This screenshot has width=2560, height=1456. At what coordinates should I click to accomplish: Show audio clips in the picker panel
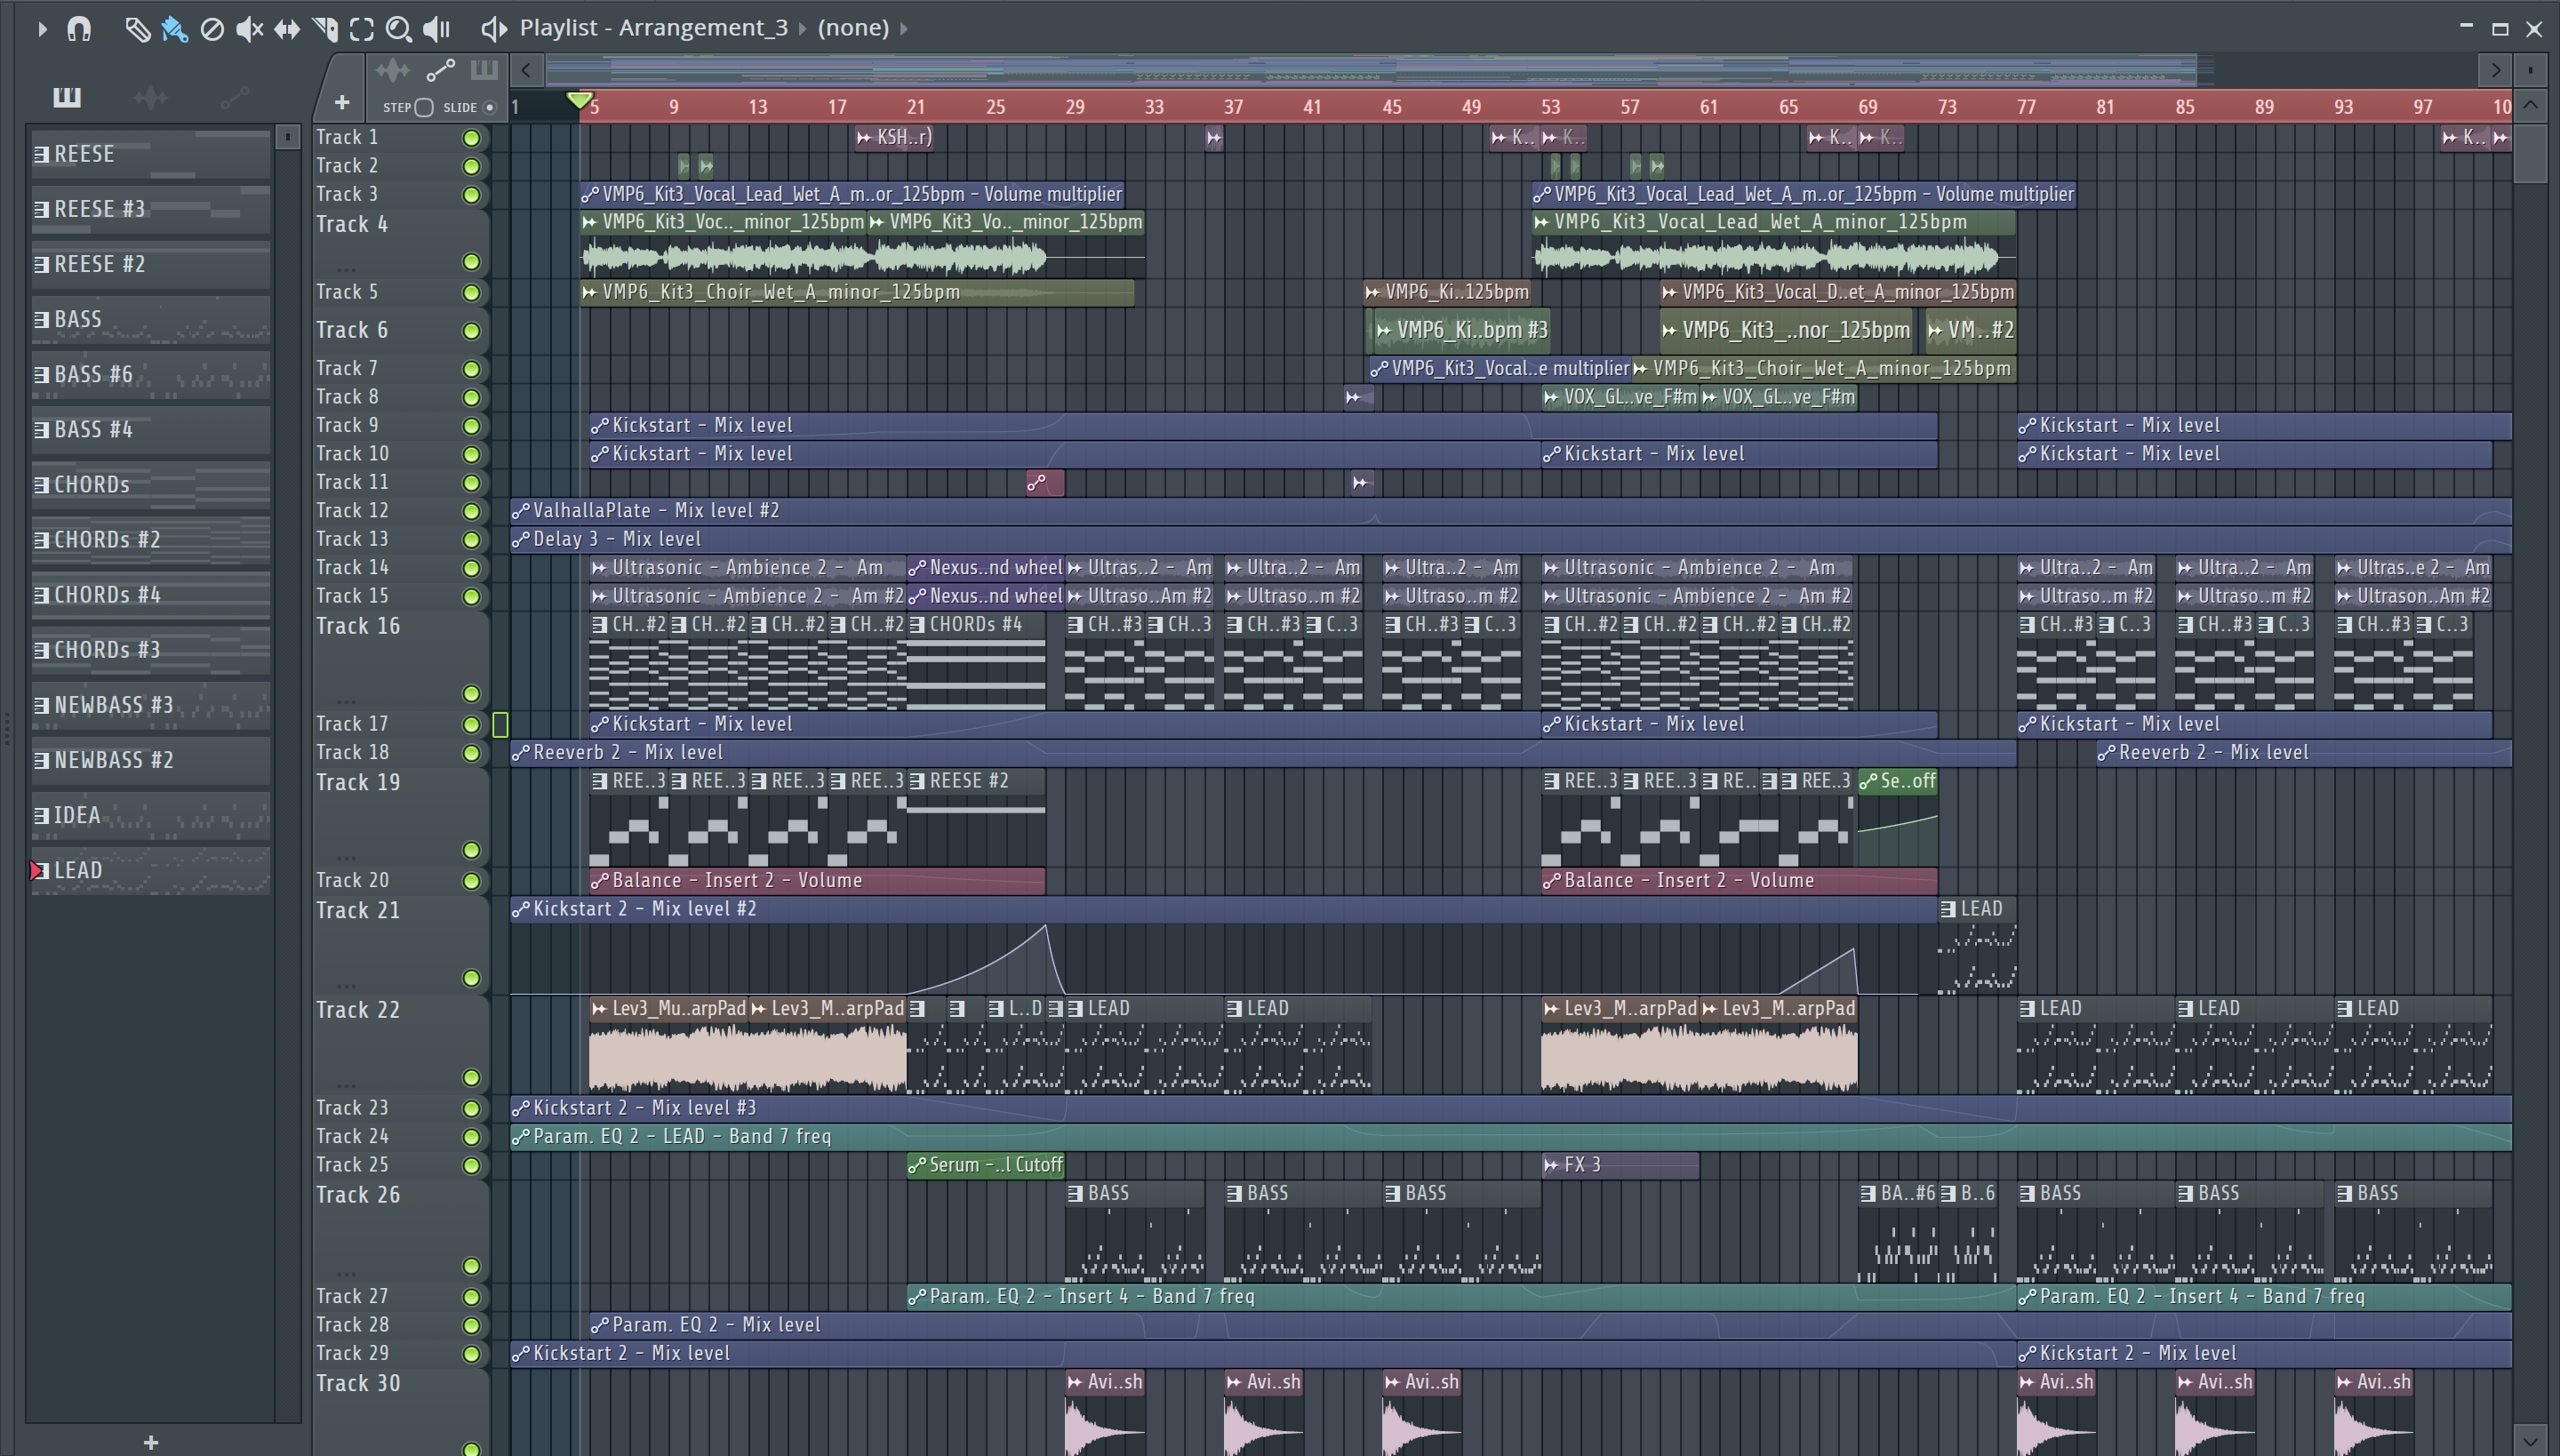150,97
